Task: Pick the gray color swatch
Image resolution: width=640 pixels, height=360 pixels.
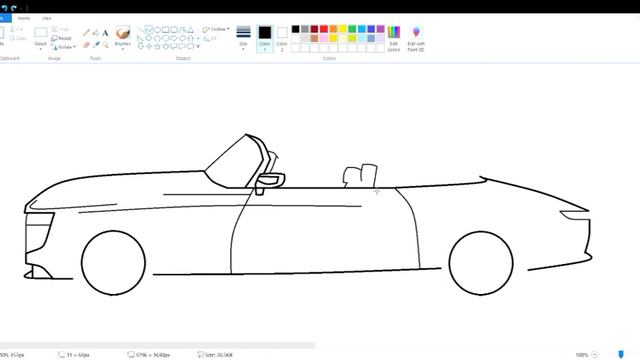Action: [305, 29]
